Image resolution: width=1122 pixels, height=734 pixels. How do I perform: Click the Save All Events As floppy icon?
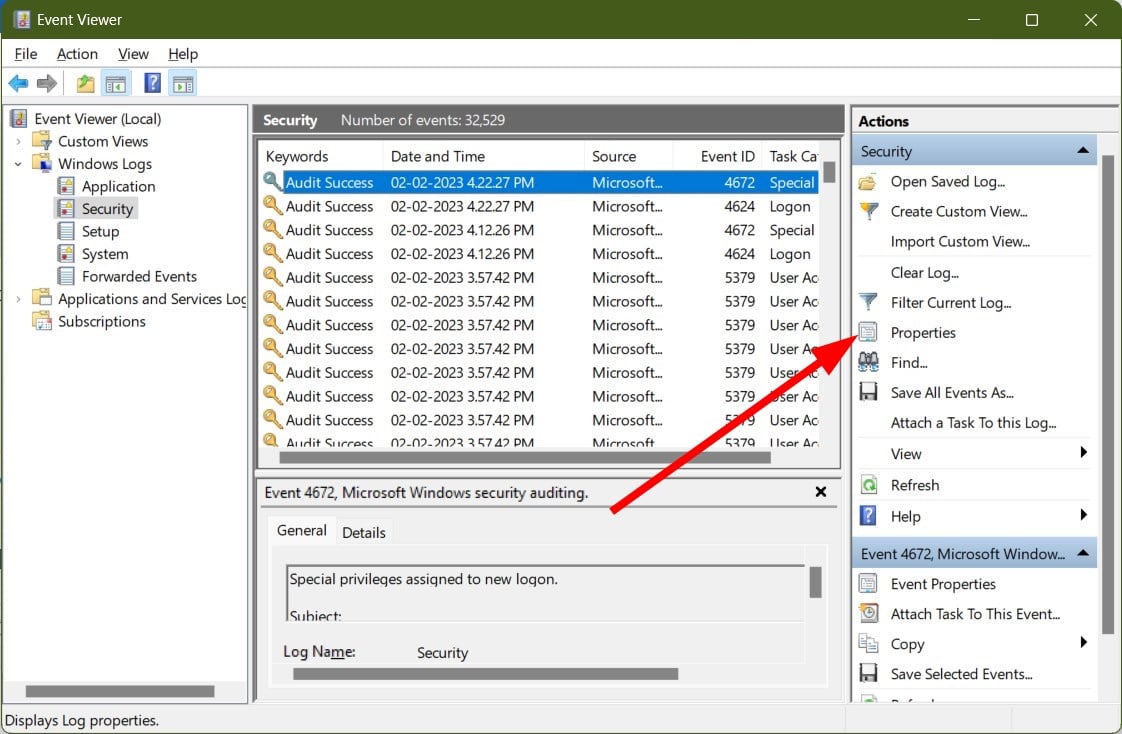point(868,392)
